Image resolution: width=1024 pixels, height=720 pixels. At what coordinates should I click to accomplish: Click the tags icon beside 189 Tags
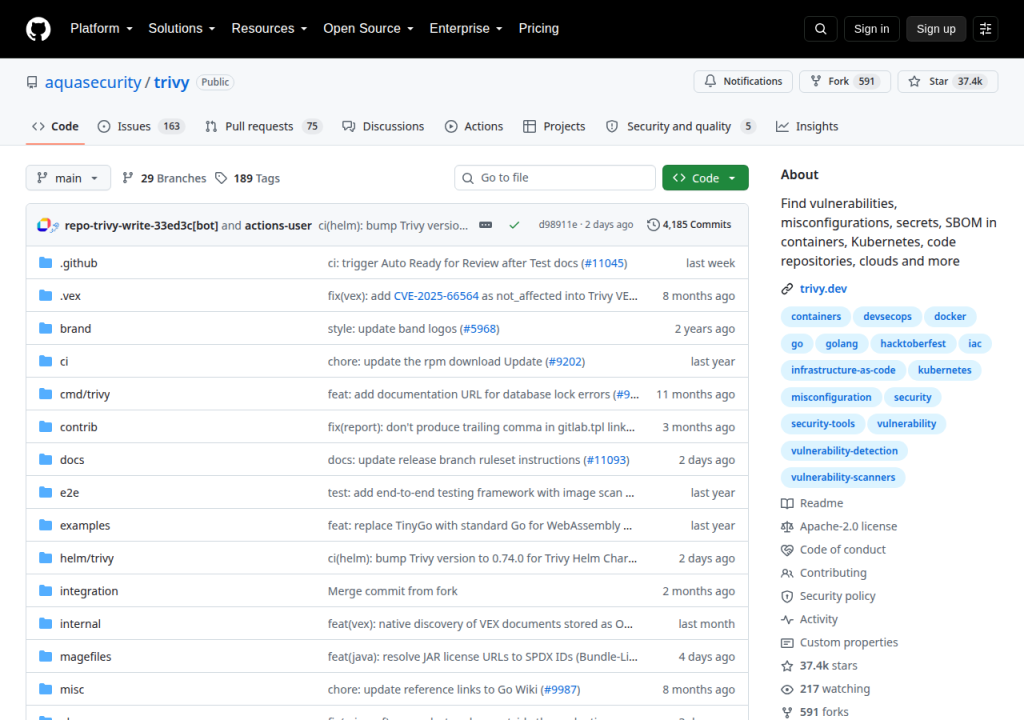[221, 178]
